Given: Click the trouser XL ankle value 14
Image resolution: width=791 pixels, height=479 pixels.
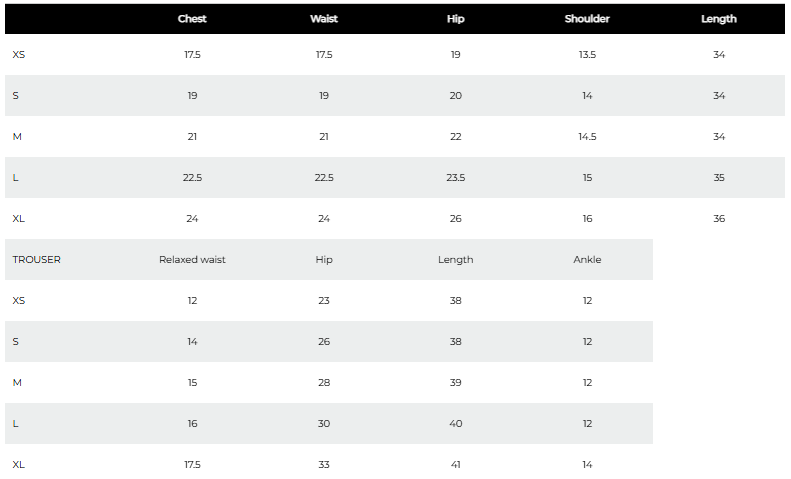Looking at the screenshot, I should 587,464.
